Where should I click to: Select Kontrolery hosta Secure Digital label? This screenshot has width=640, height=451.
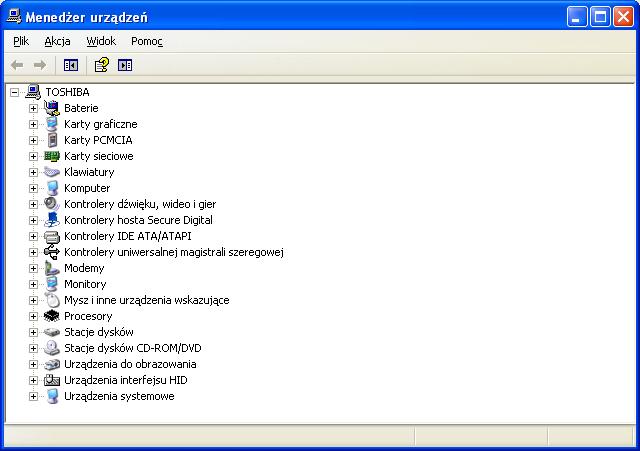[x=138, y=220]
